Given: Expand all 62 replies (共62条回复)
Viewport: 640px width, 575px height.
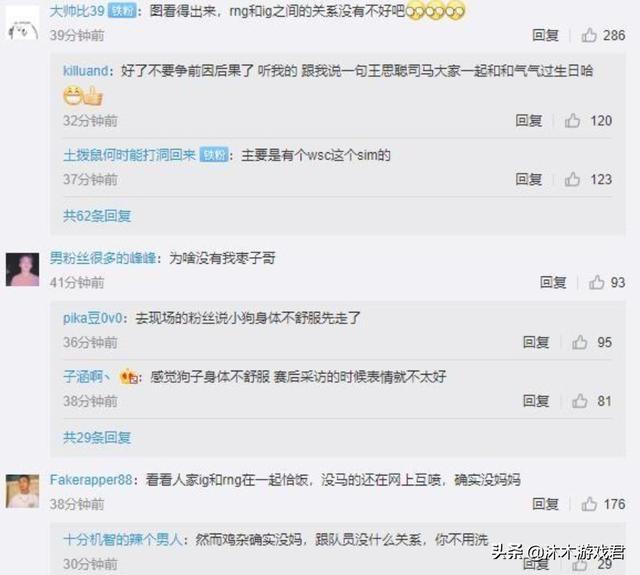Looking at the screenshot, I should tap(97, 216).
